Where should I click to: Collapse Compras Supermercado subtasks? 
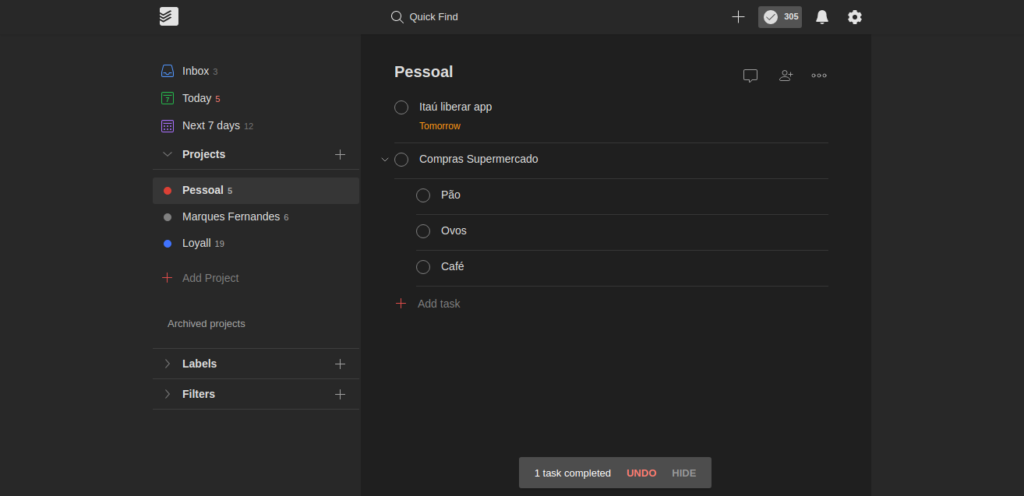click(x=385, y=159)
